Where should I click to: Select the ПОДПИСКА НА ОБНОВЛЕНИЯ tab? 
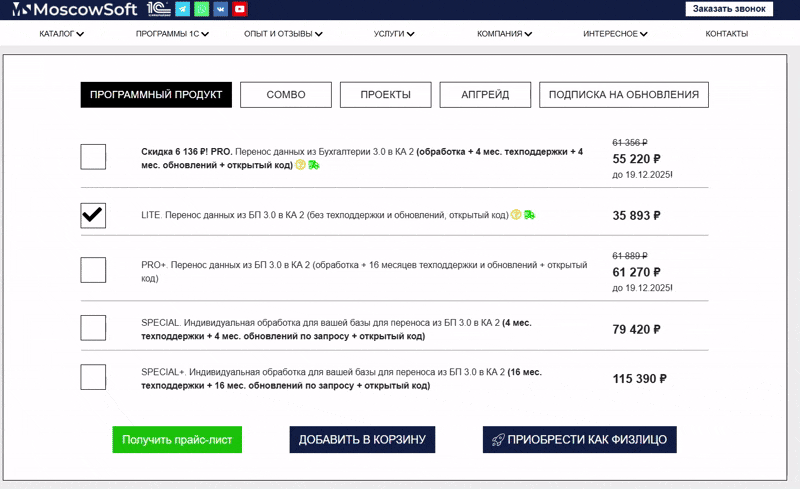(x=623, y=95)
